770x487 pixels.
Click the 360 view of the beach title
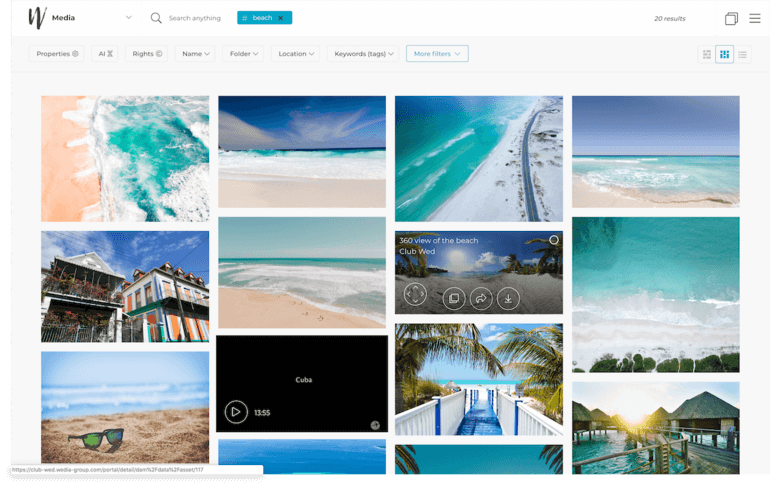(x=439, y=241)
